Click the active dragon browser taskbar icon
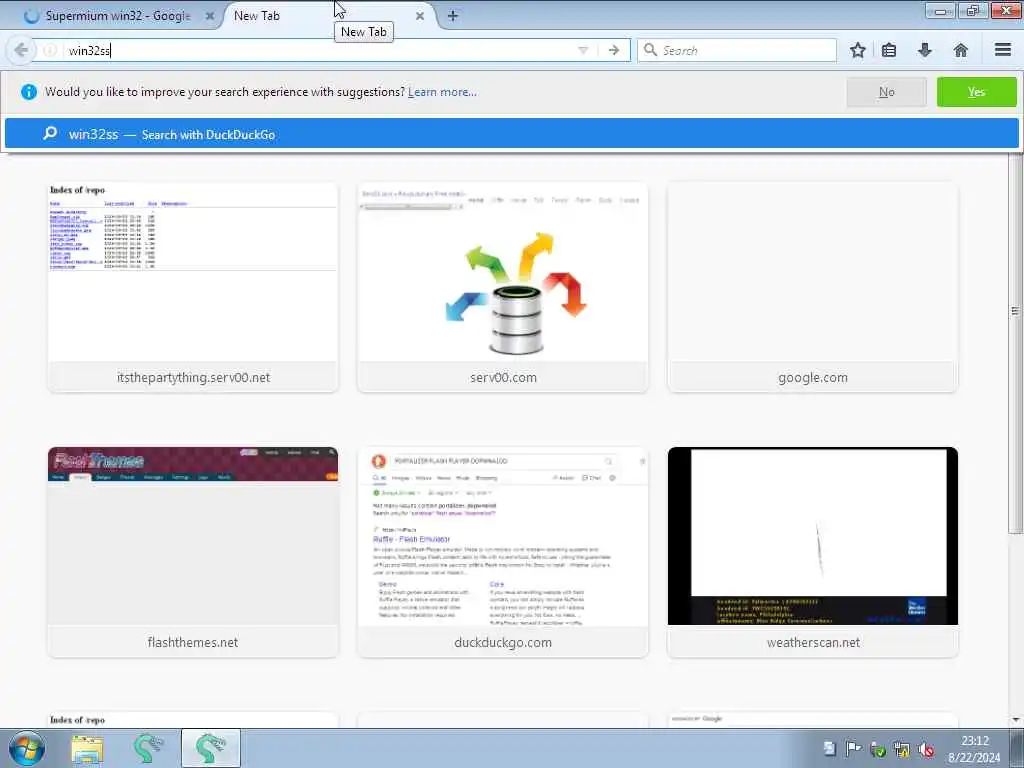This screenshot has height=768, width=1024. (210, 748)
